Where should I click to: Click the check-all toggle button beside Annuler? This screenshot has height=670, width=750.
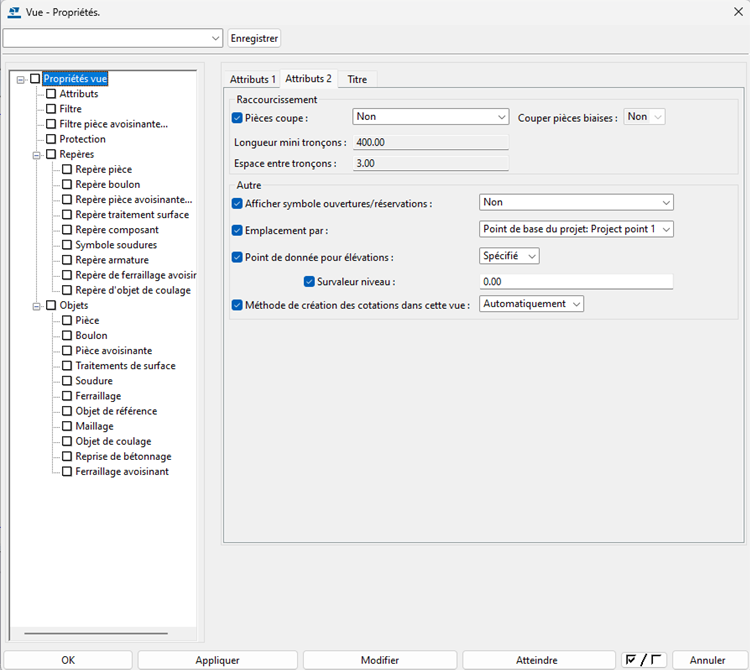(643, 660)
